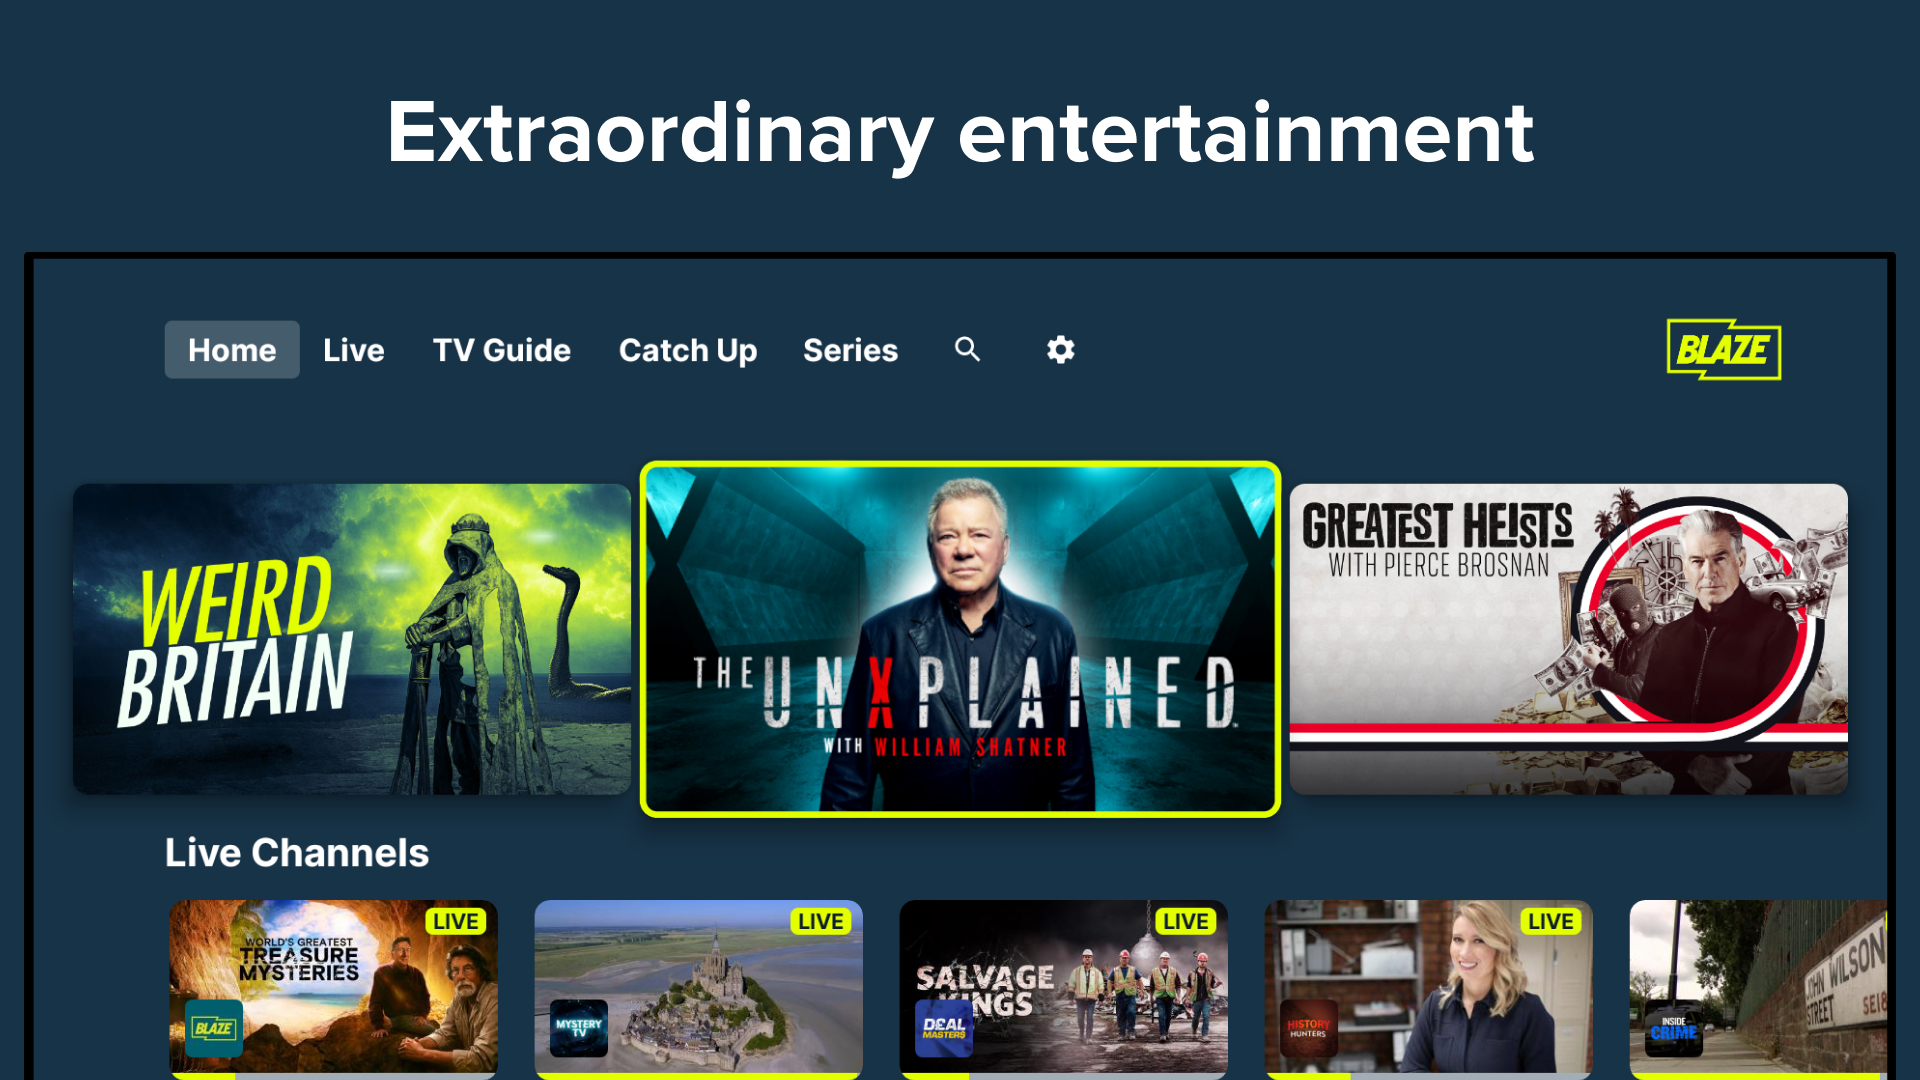This screenshot has width=1920, height=1080.
Task: Click the BLAZE logo at top right
Action: tap(1724, 349)
